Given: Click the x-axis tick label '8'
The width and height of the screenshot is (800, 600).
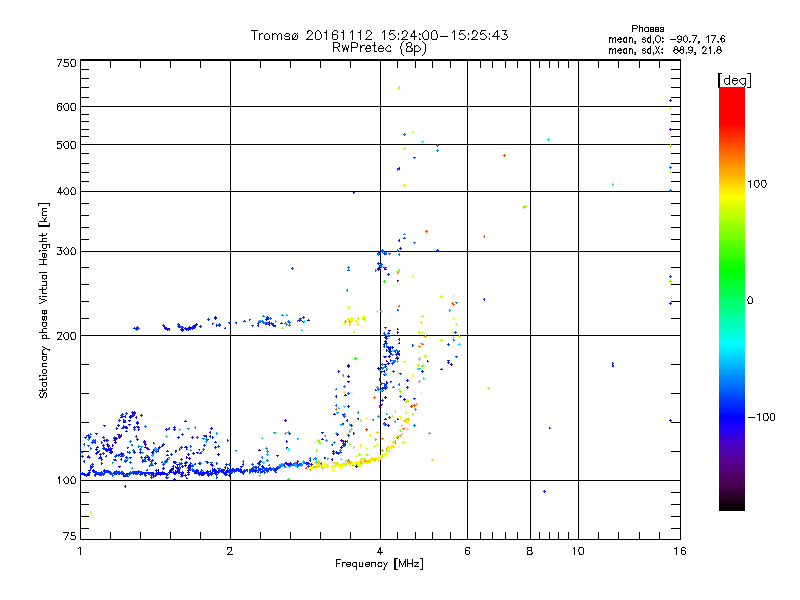Looking at the screenshot, I should tap(530, 551).
